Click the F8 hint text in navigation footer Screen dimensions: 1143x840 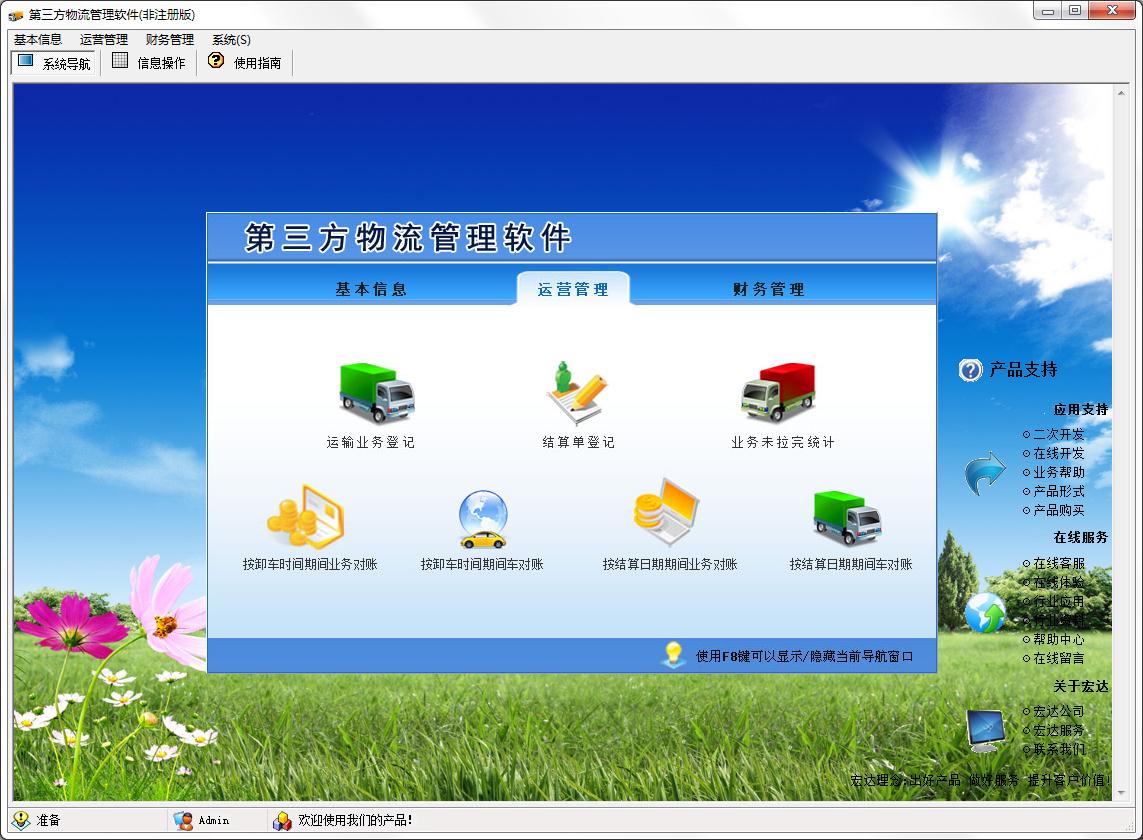click(x=804, y=656)
